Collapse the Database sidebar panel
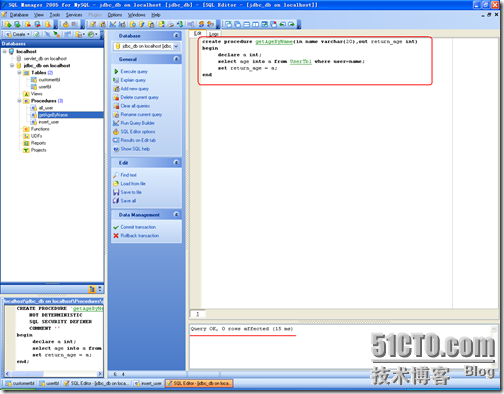 tap(176, 36)
